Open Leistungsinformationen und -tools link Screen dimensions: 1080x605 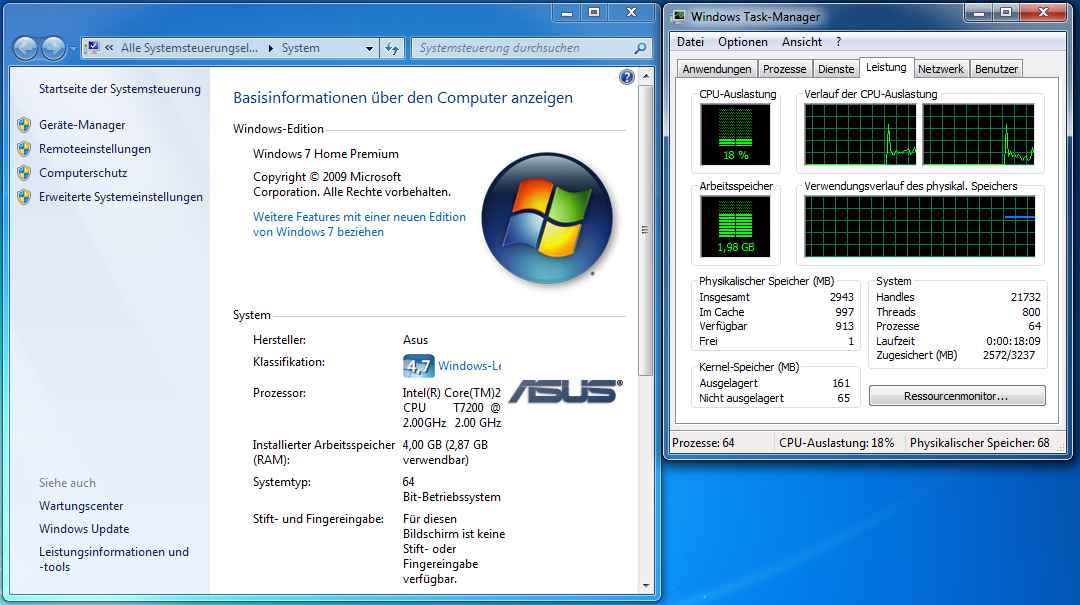pyautogui.click(x=114, y=560)
